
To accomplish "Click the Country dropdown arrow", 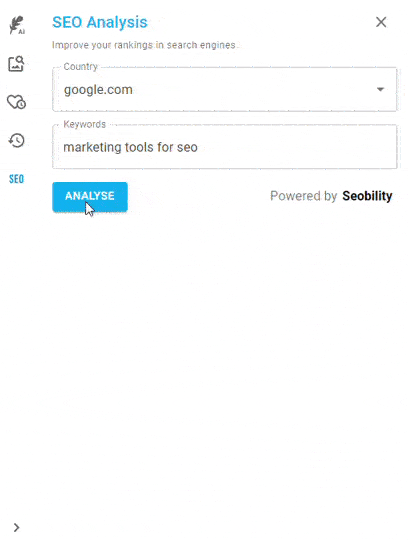I will point(380,90).
